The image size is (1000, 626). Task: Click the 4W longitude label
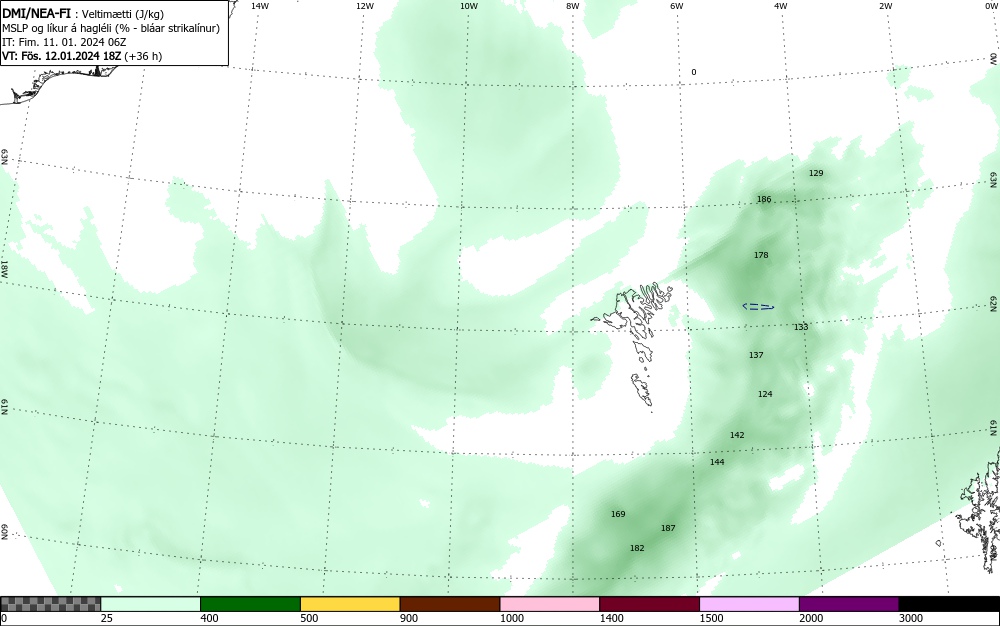click(x=781, y=6)
